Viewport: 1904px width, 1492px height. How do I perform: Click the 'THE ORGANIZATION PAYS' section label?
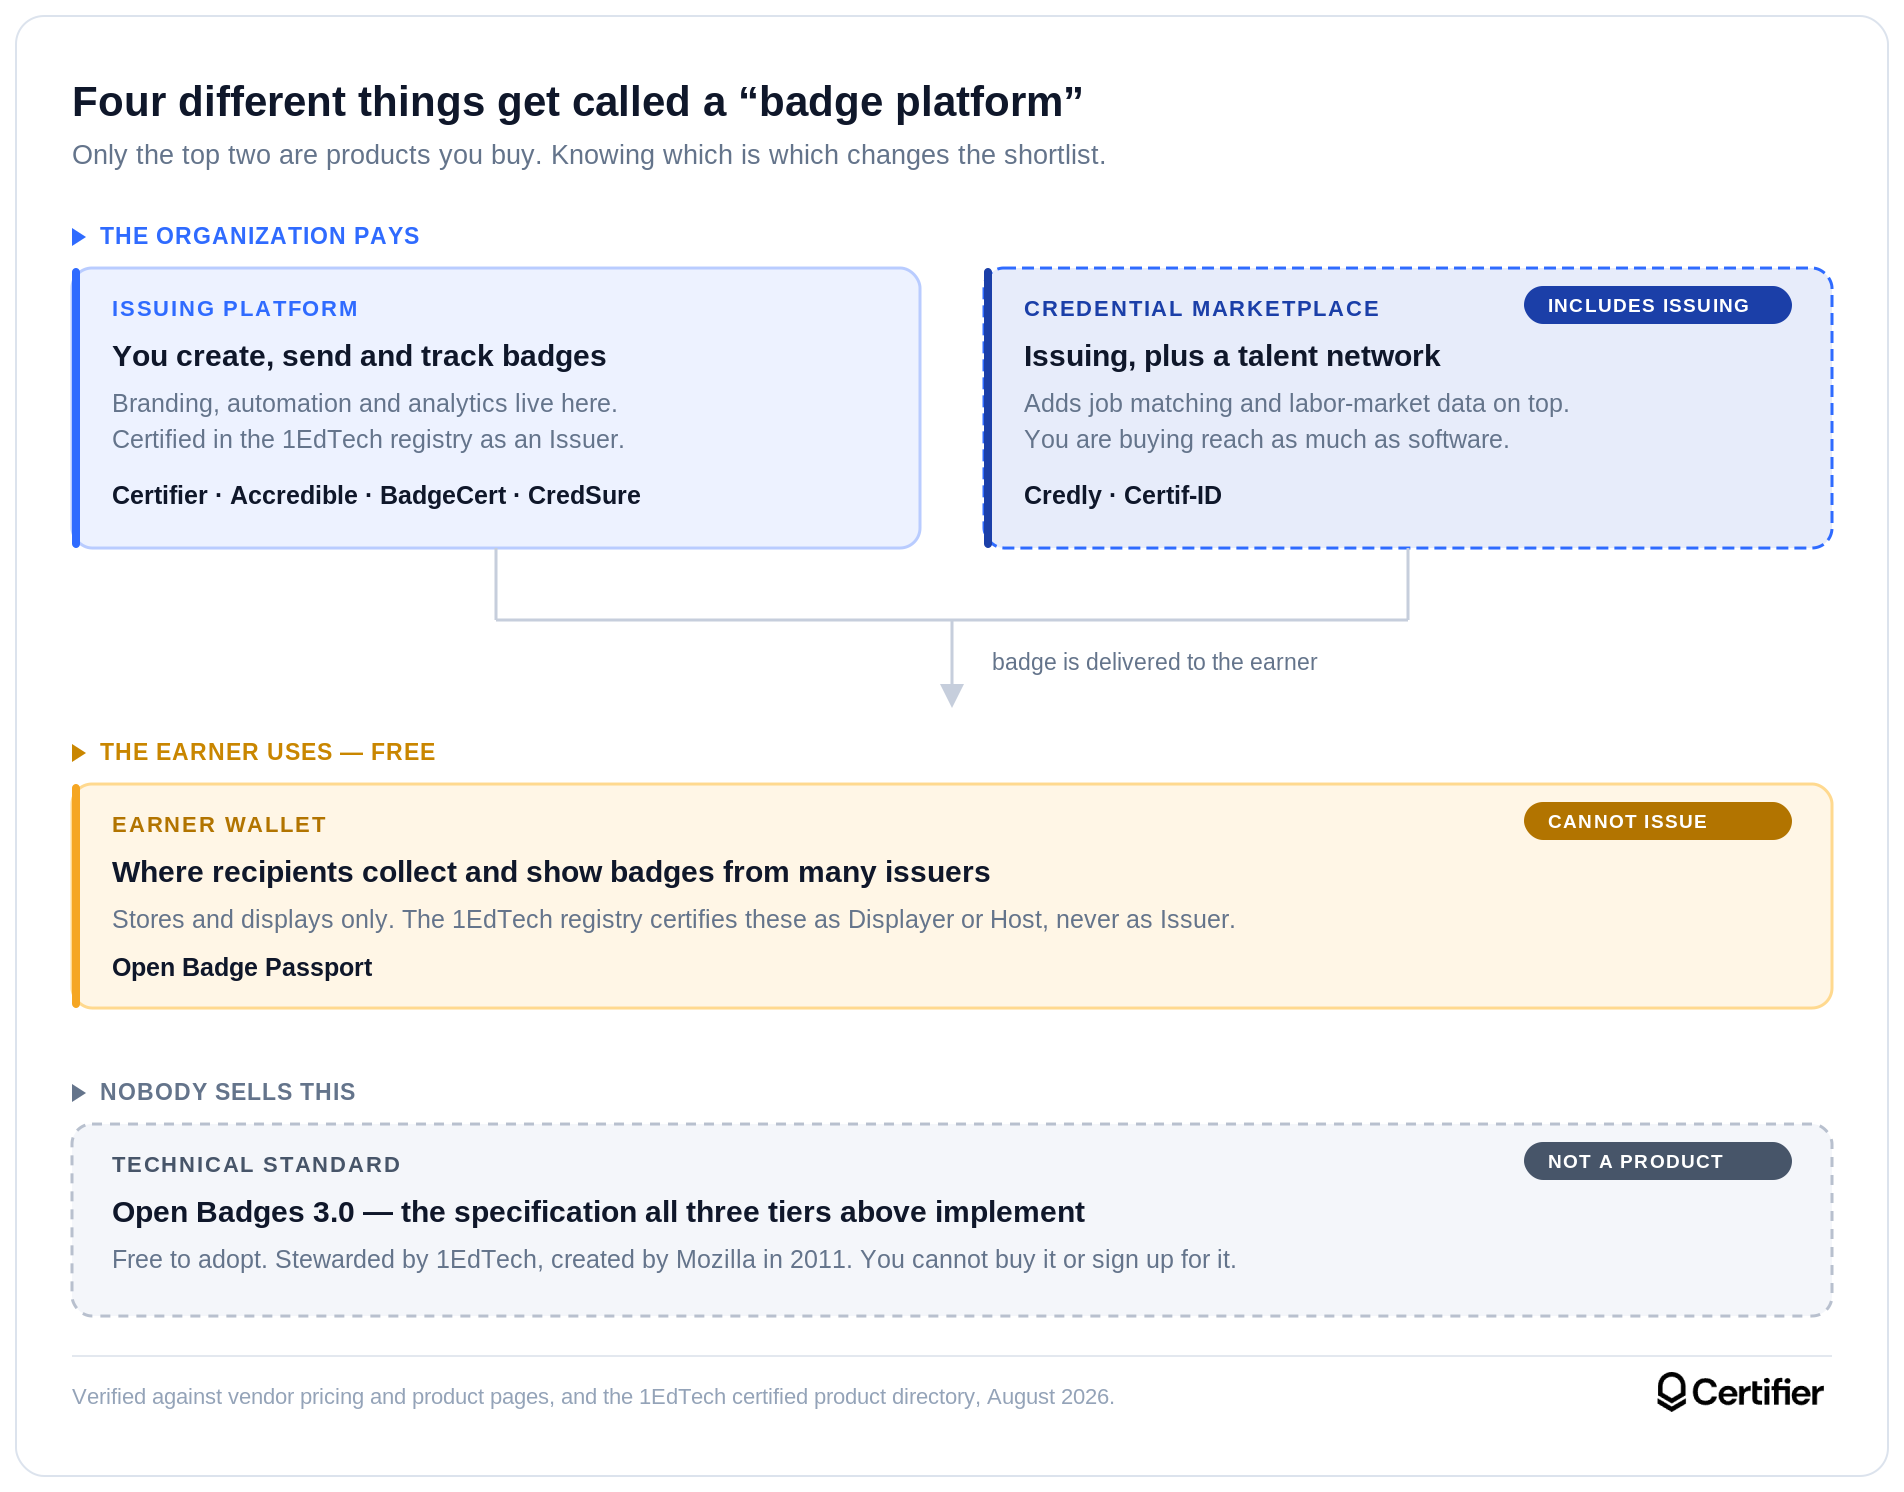tap(260, 236)
